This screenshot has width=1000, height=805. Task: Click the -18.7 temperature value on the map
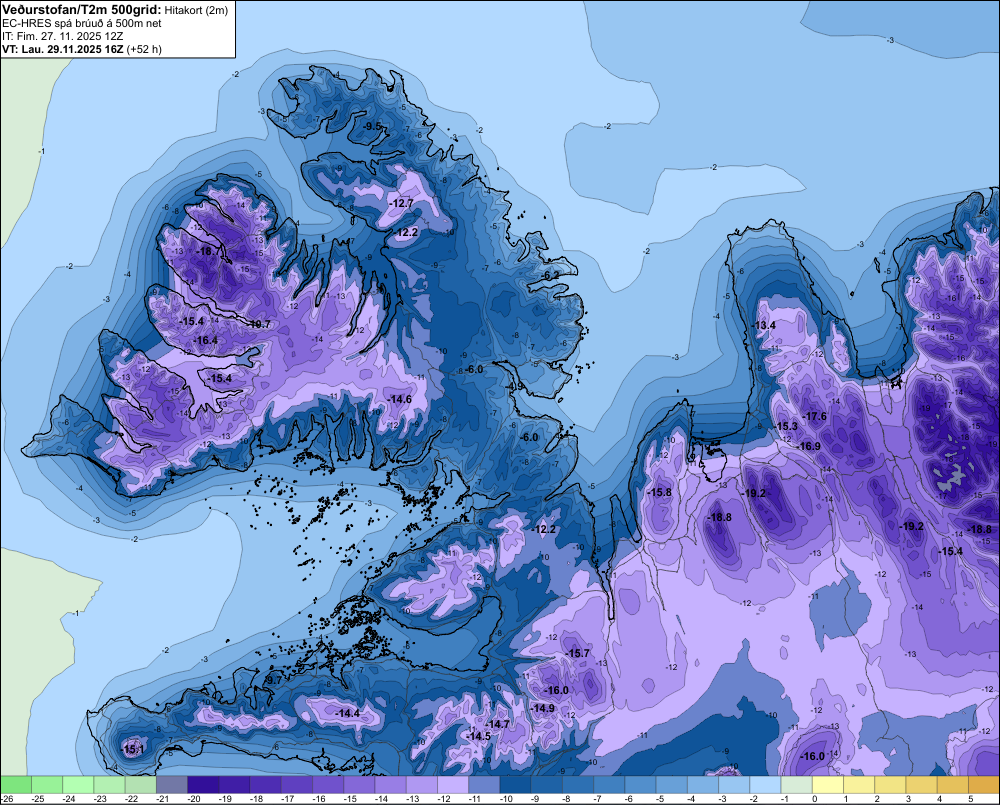click(208, 252)
